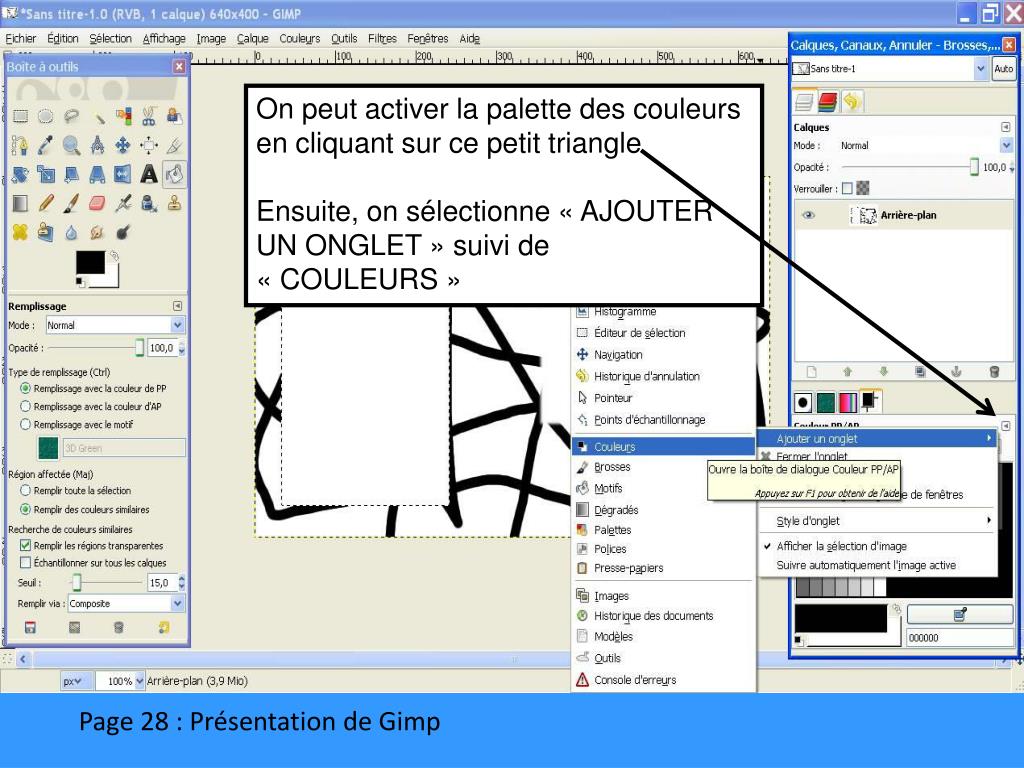Choose fill with foreground color (PP)

(x=25, y=389)
